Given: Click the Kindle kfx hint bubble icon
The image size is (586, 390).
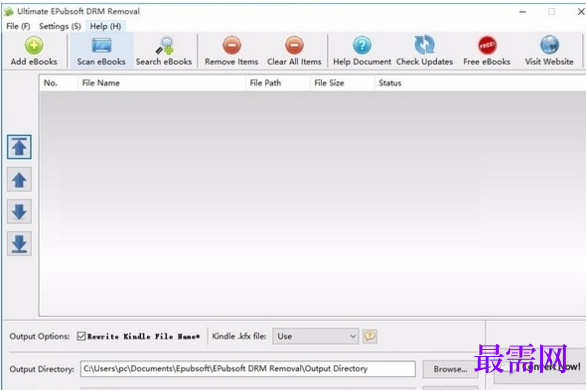Looking at the screenshot, I should (370, 336).
